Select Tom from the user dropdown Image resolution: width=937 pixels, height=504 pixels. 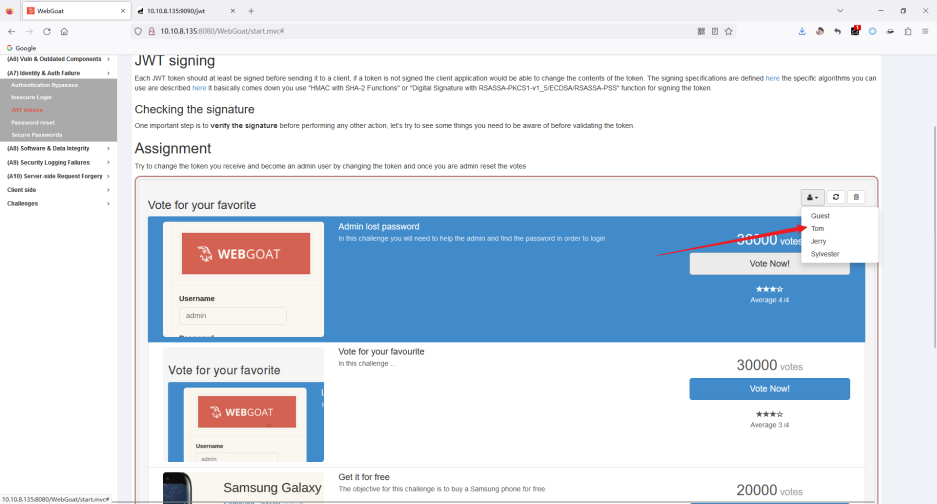coord(817,228)
